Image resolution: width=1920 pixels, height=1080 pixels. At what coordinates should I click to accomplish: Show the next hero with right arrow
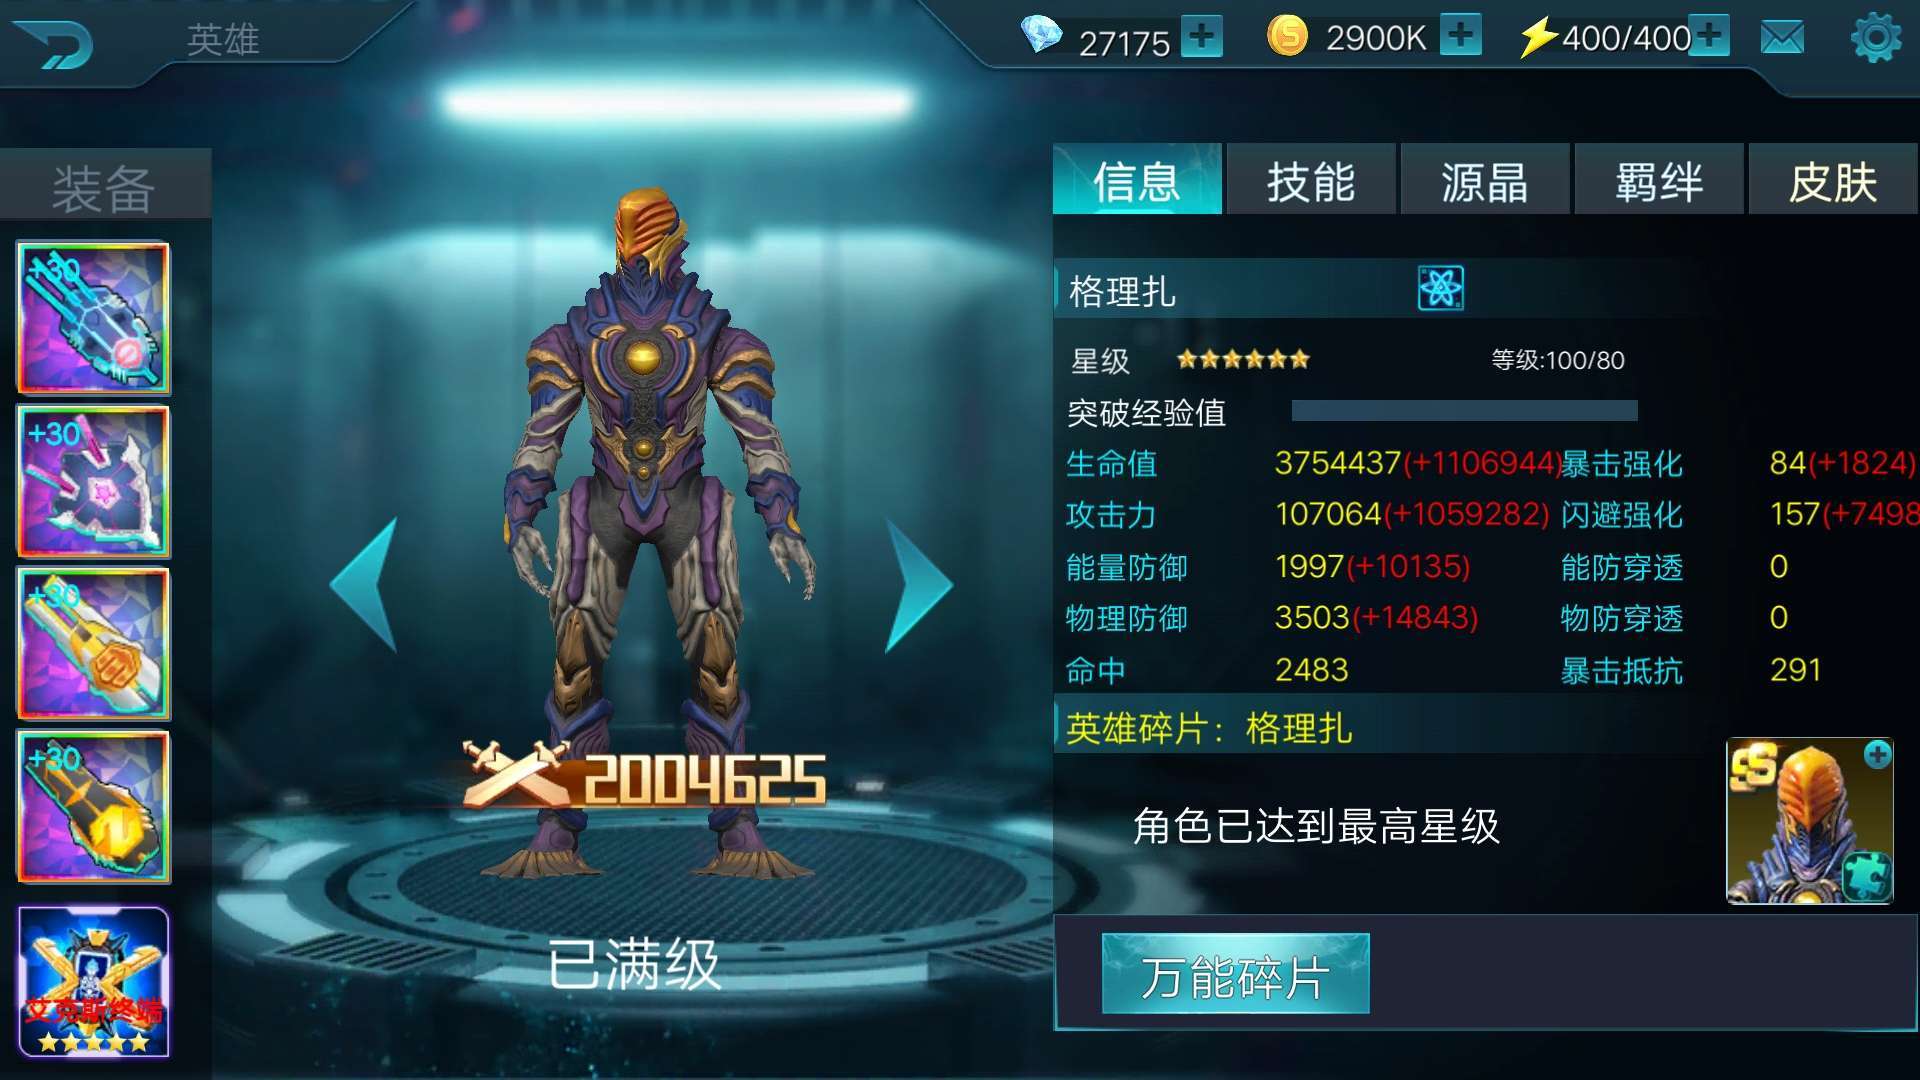point(919,585)
